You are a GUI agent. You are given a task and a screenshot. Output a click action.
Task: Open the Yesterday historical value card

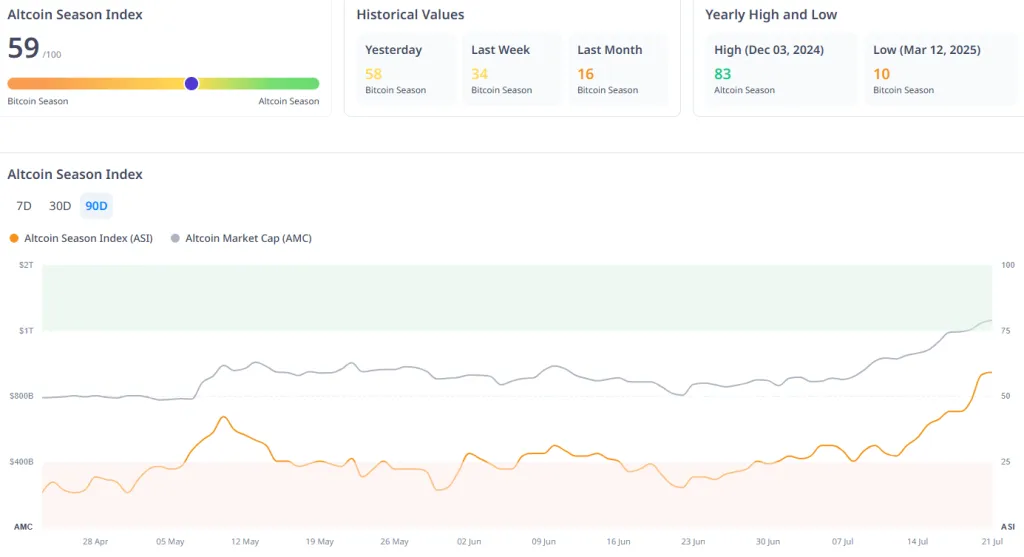406,70
